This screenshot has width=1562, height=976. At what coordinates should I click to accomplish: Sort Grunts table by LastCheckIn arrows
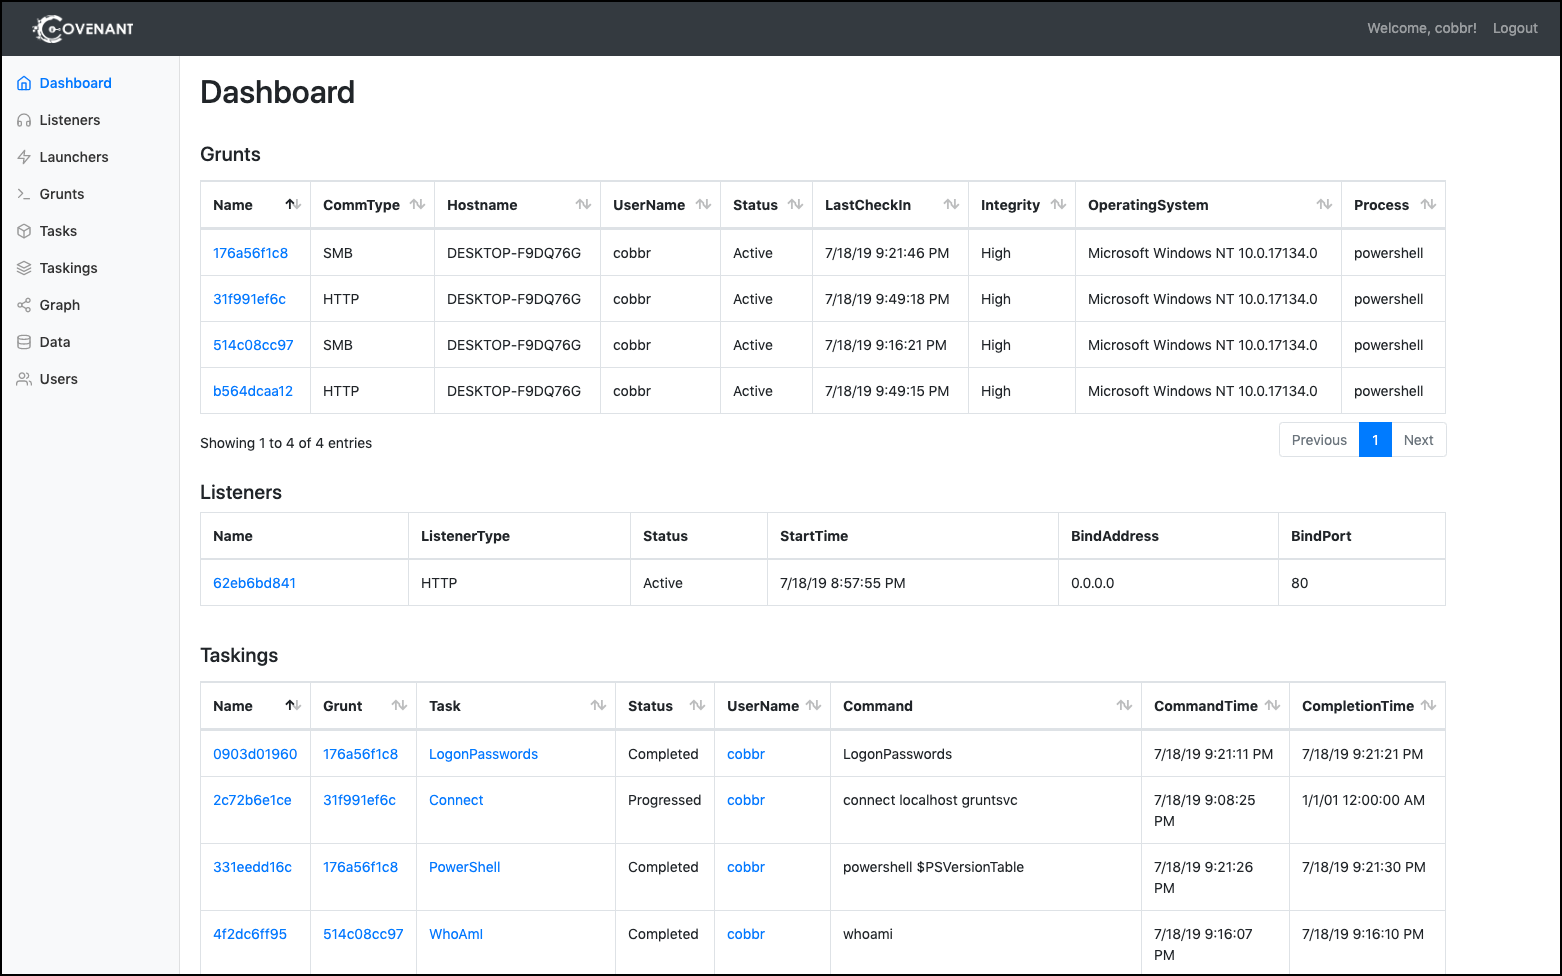click(x=951, y=204)
